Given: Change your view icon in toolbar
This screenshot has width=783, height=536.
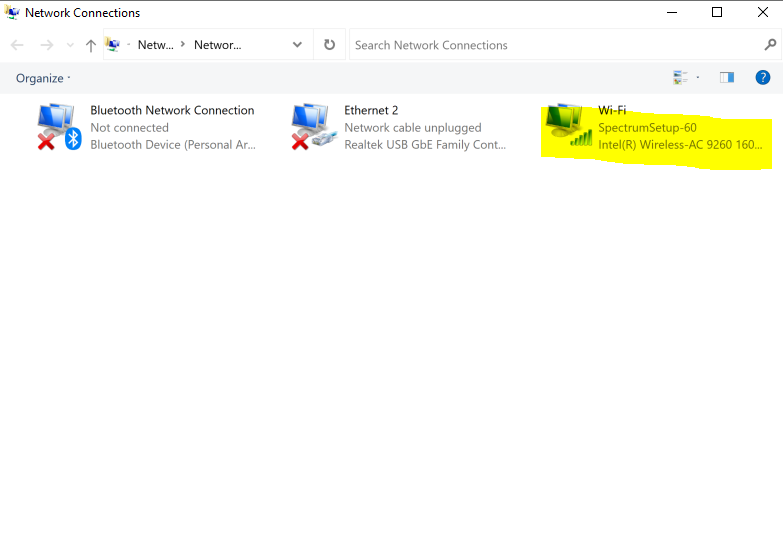Looking at the screenshot, I should click(x=680, y=77).
